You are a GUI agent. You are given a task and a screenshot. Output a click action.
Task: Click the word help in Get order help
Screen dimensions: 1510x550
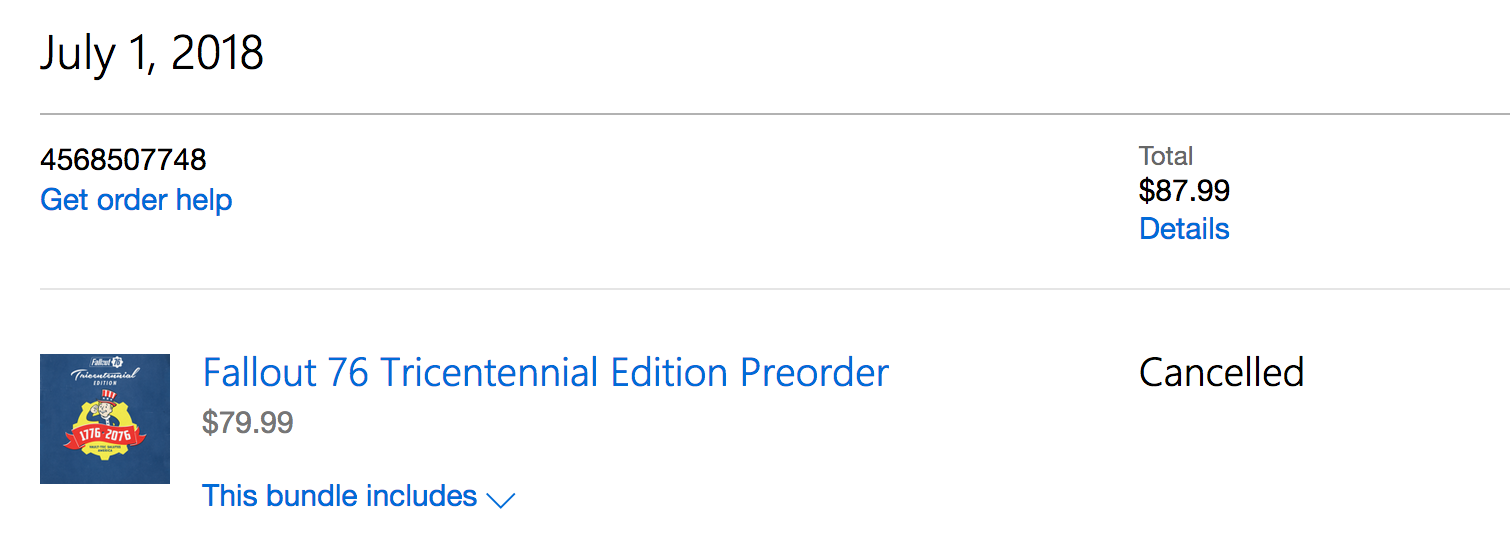pos(204,200)
